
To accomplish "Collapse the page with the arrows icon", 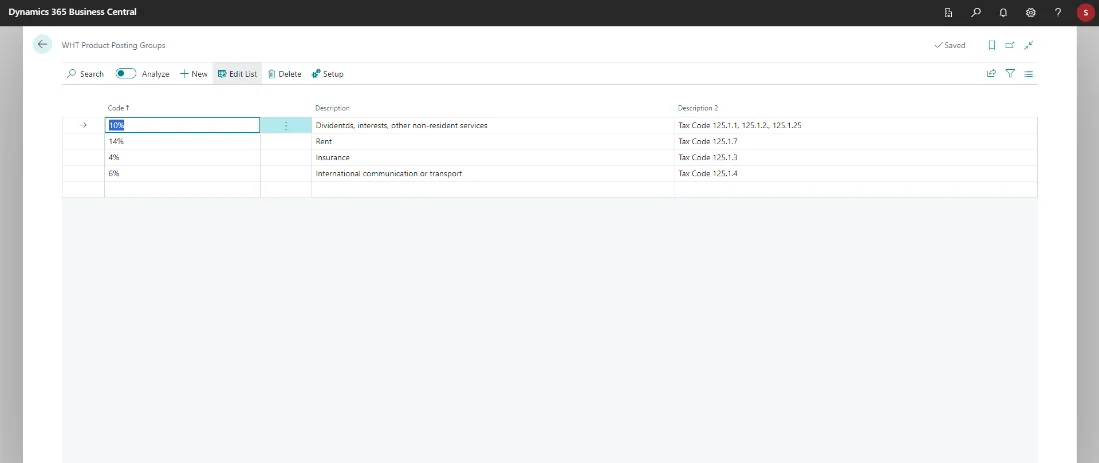I will tap(1028, 45).
